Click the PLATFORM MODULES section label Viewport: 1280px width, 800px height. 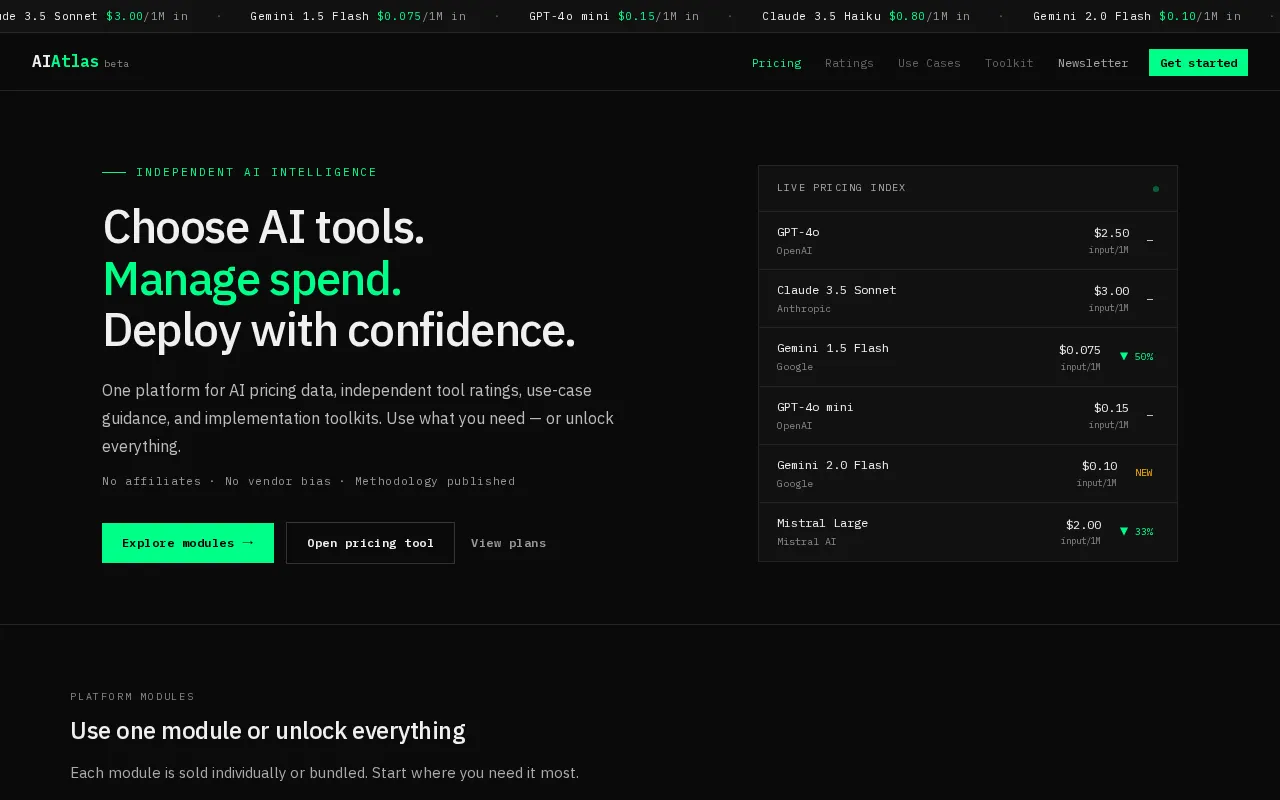click(132, 696)
